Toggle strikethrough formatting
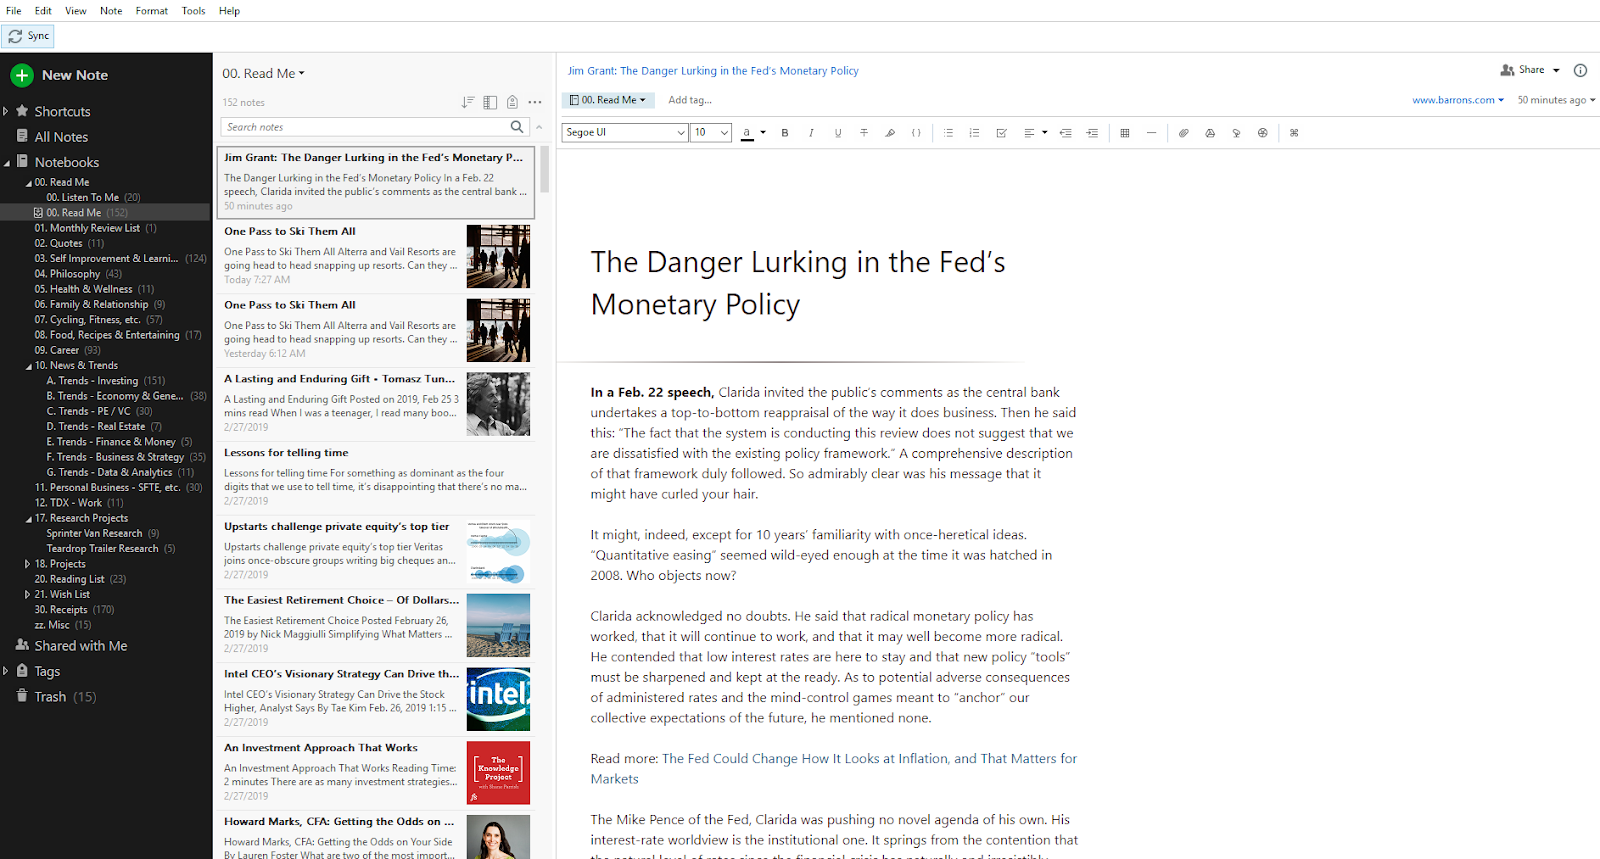The image size is (1600, 859). [x=864, y=133]
